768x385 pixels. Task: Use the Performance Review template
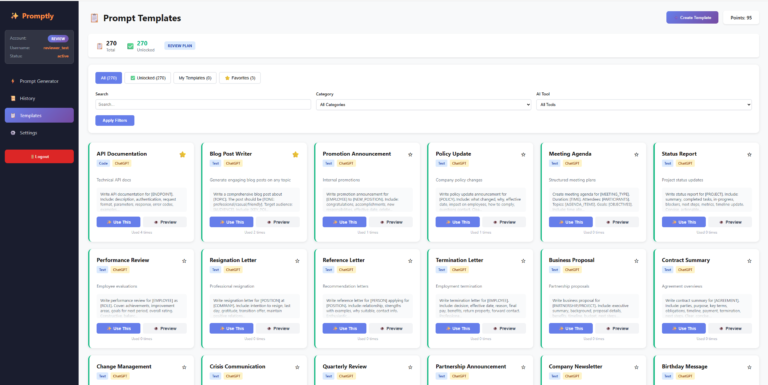(119, 328)
